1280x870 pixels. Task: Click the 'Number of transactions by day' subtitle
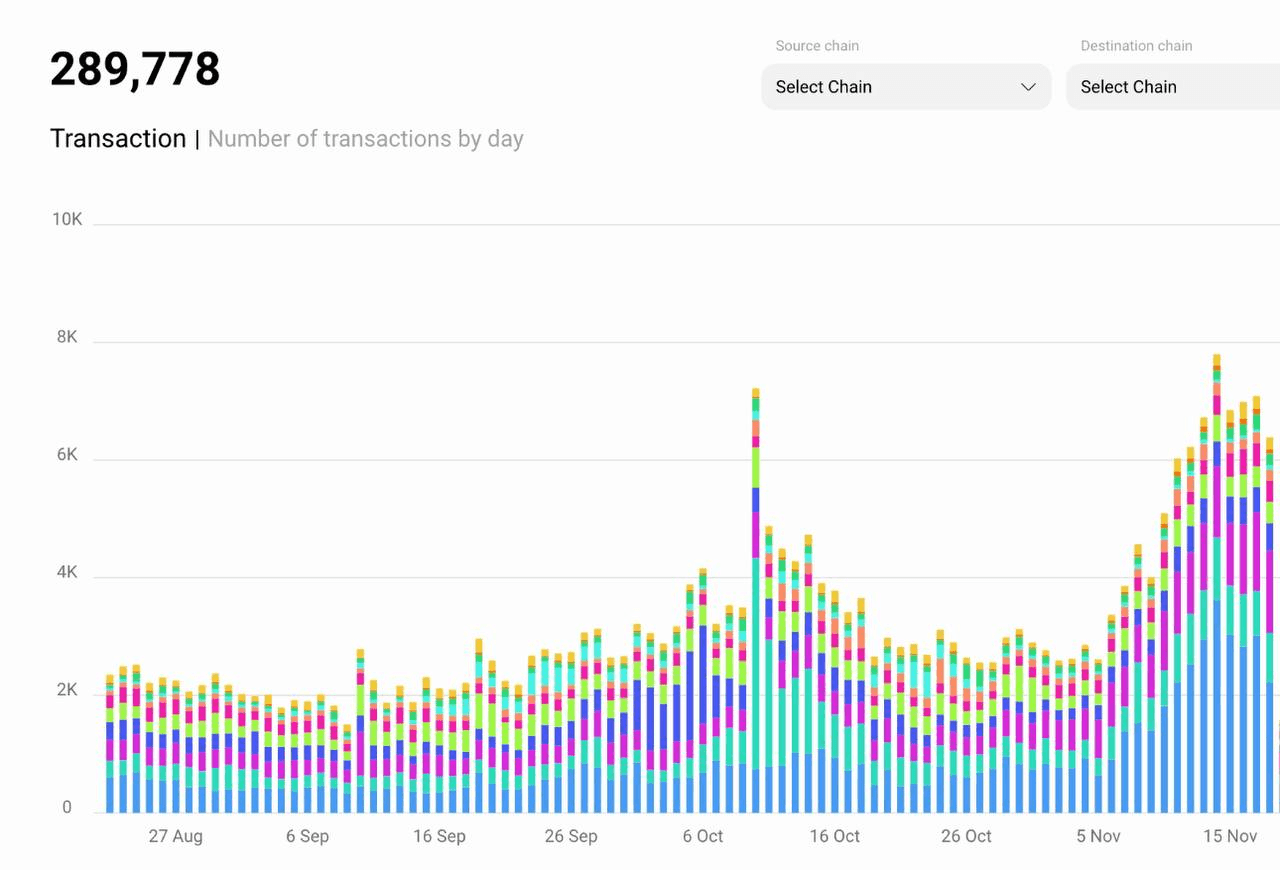point(366,139)
